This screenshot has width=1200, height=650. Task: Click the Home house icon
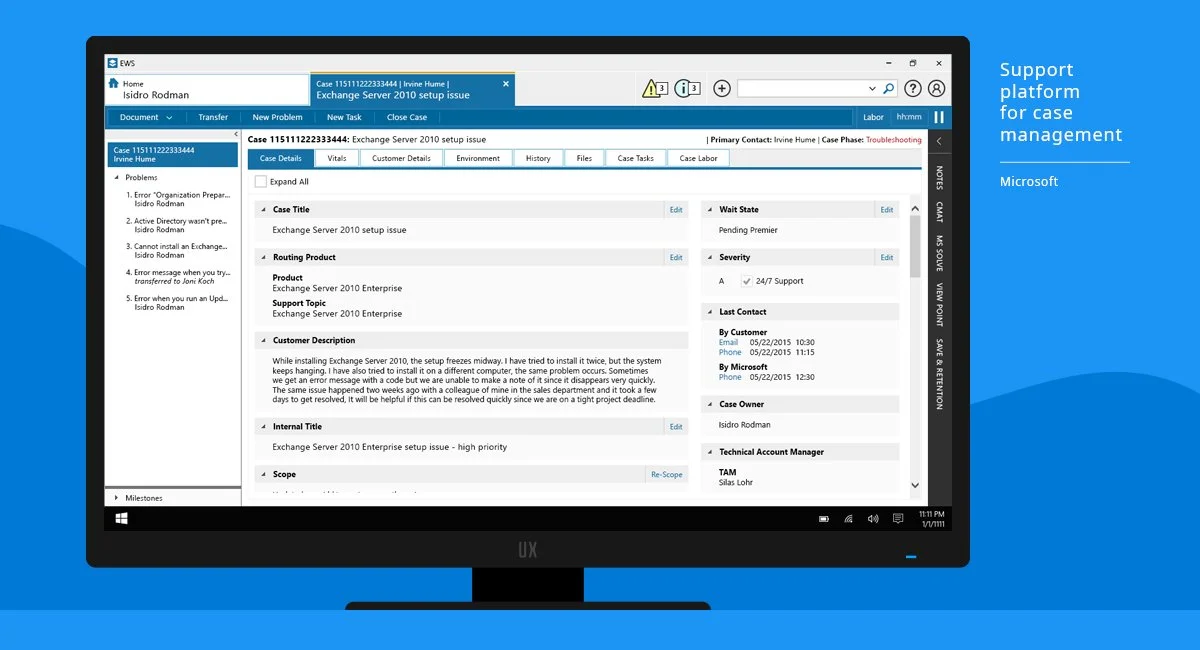pos(114,84)
